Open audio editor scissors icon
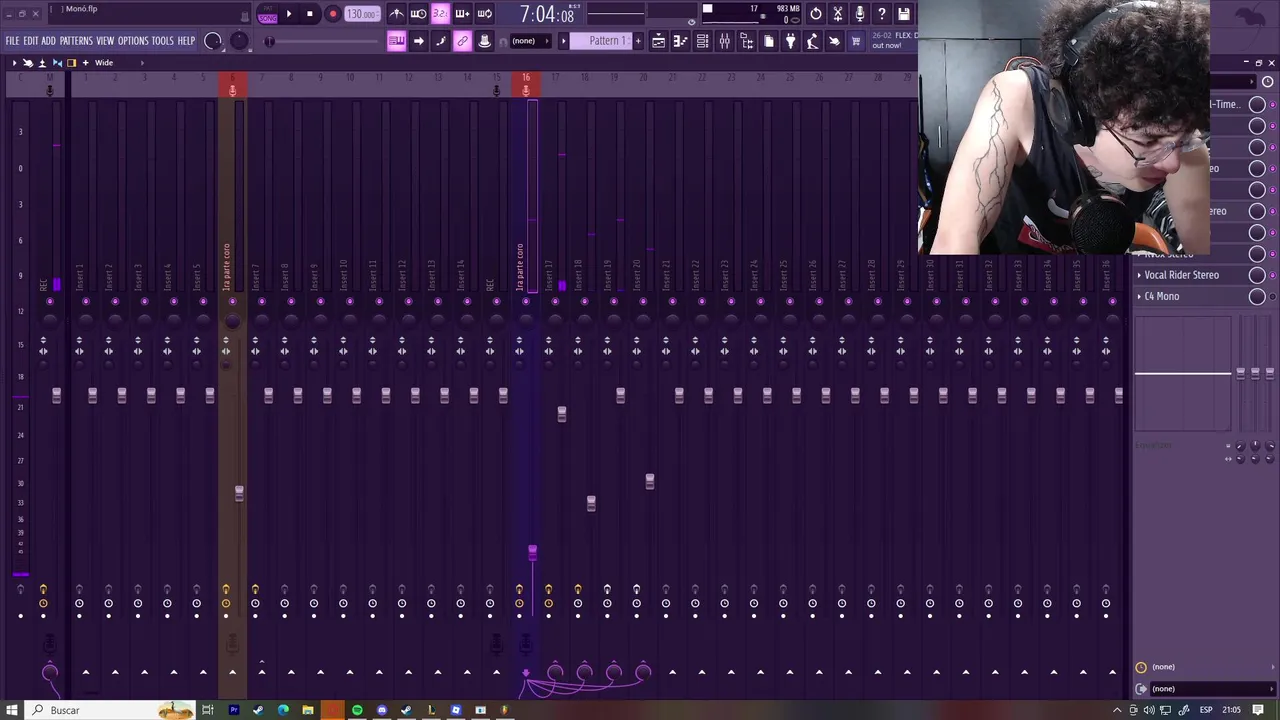The width and height of the screenshot is (1280, 720). (x=838, y=14)
